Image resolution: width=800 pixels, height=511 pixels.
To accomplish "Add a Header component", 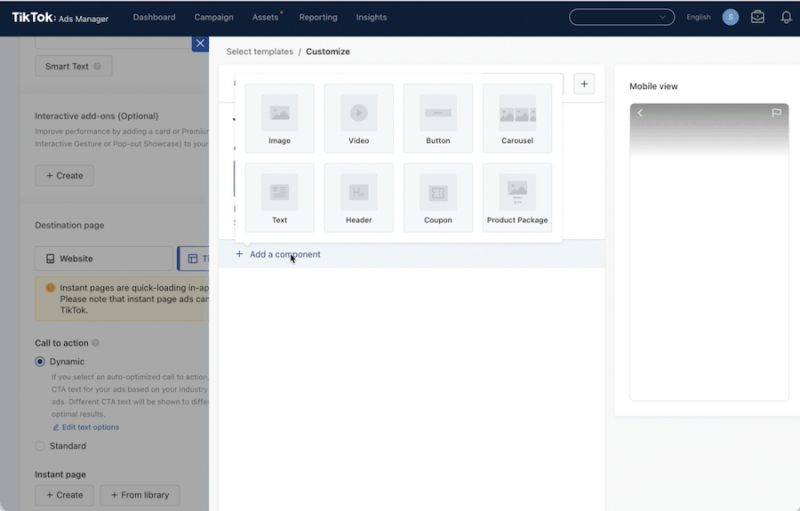I will click(358, 197).
